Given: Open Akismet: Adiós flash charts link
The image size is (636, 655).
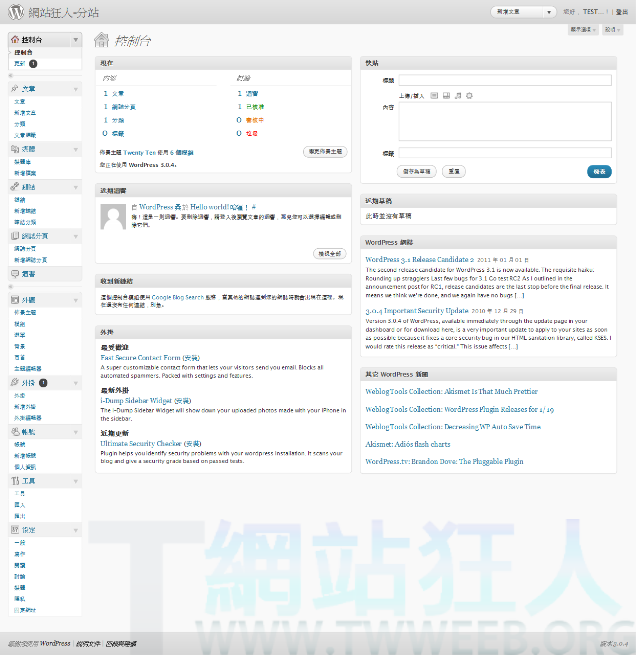Looking at the screenshot, I should 408,444.
